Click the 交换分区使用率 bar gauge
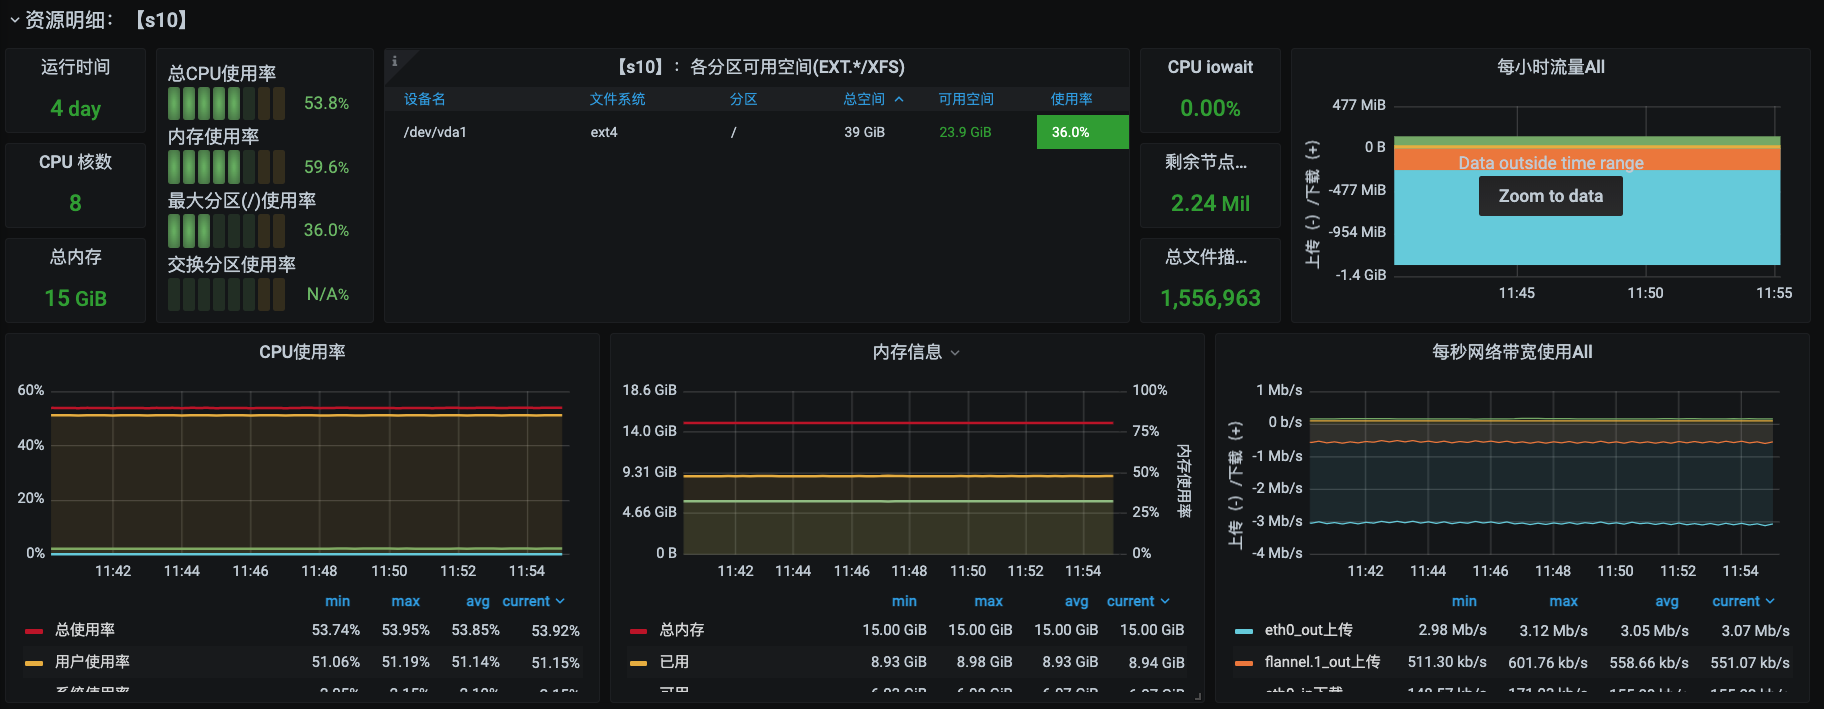The height and width of the screenshot is (709, 1824). tap(226, 294)
